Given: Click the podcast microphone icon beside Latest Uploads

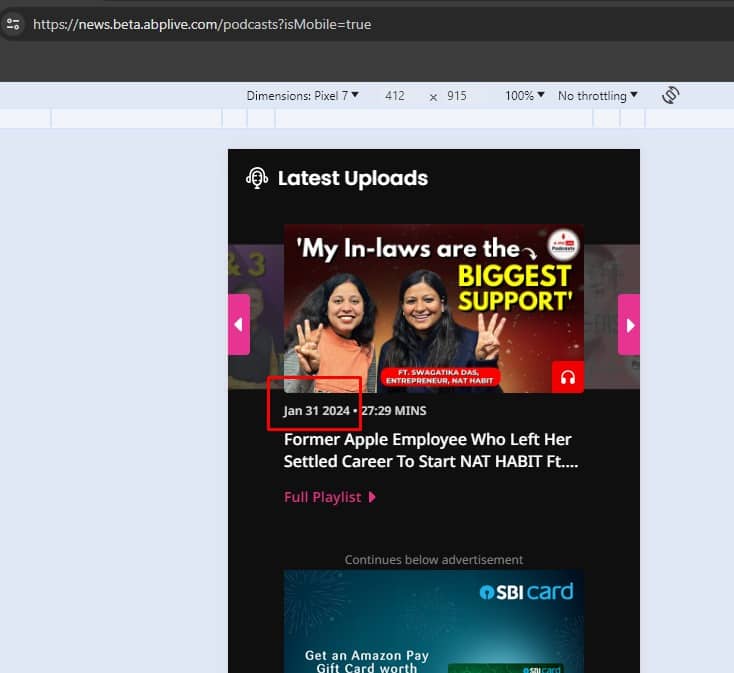Looking at the screenshot, I should [257, 178].
